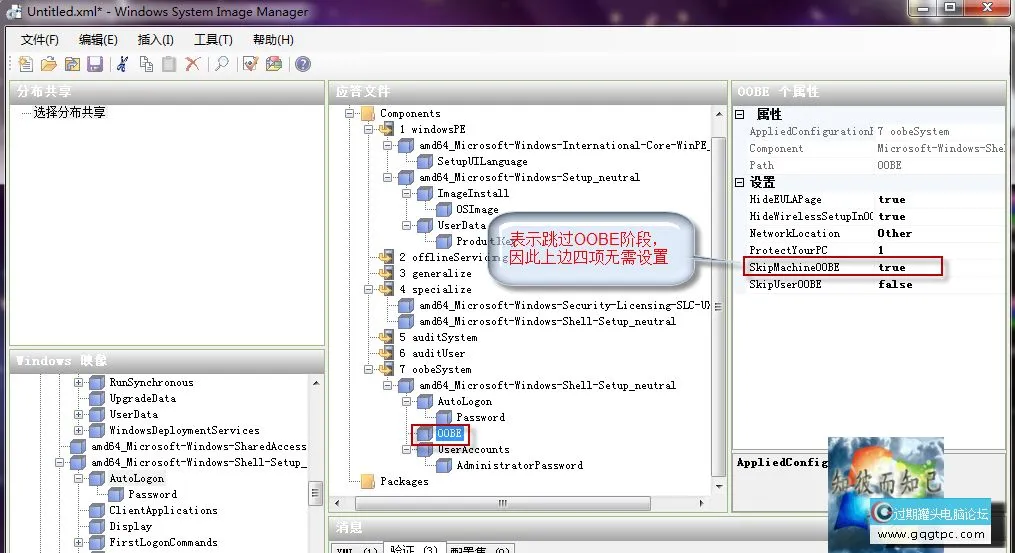Click the Packages folder icon

click(368, 481)
